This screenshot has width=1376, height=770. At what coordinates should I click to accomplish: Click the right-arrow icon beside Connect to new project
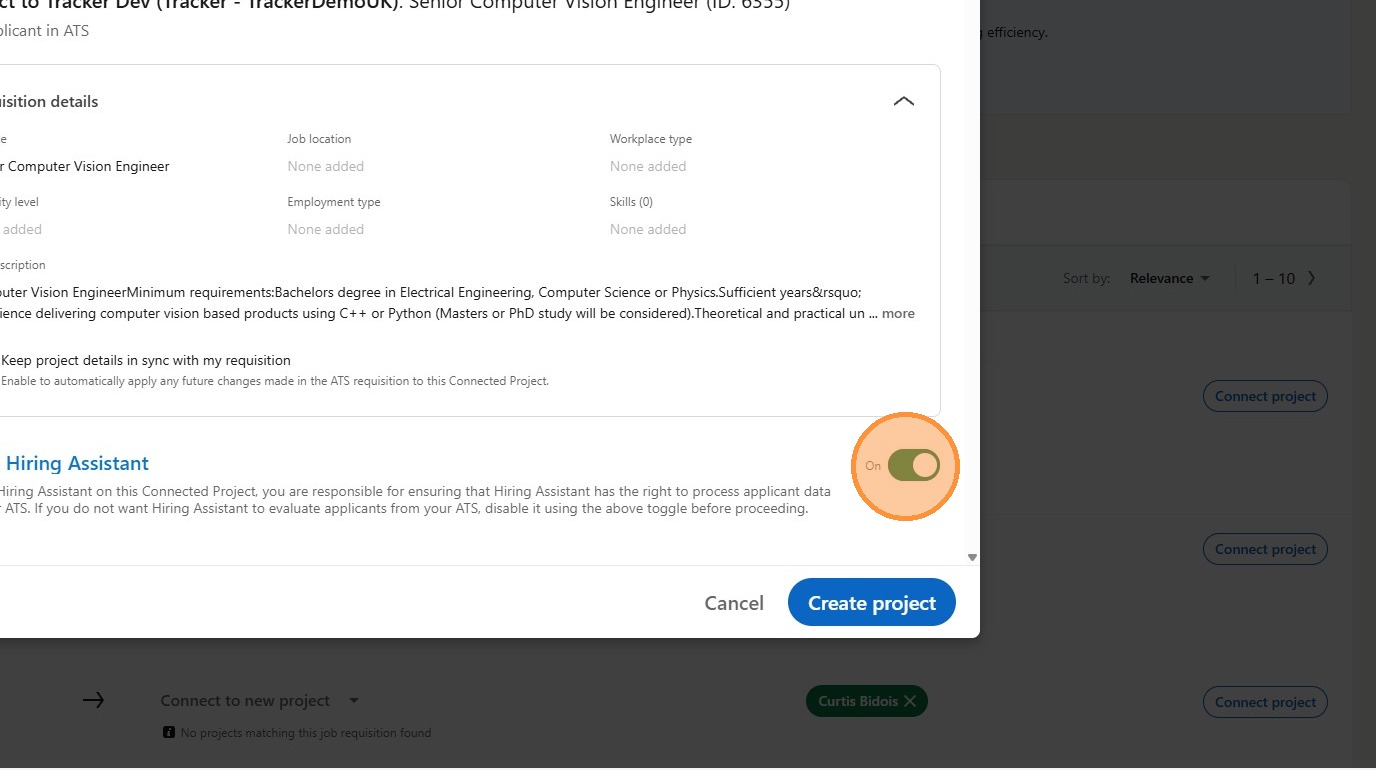[x=93, y=700]
